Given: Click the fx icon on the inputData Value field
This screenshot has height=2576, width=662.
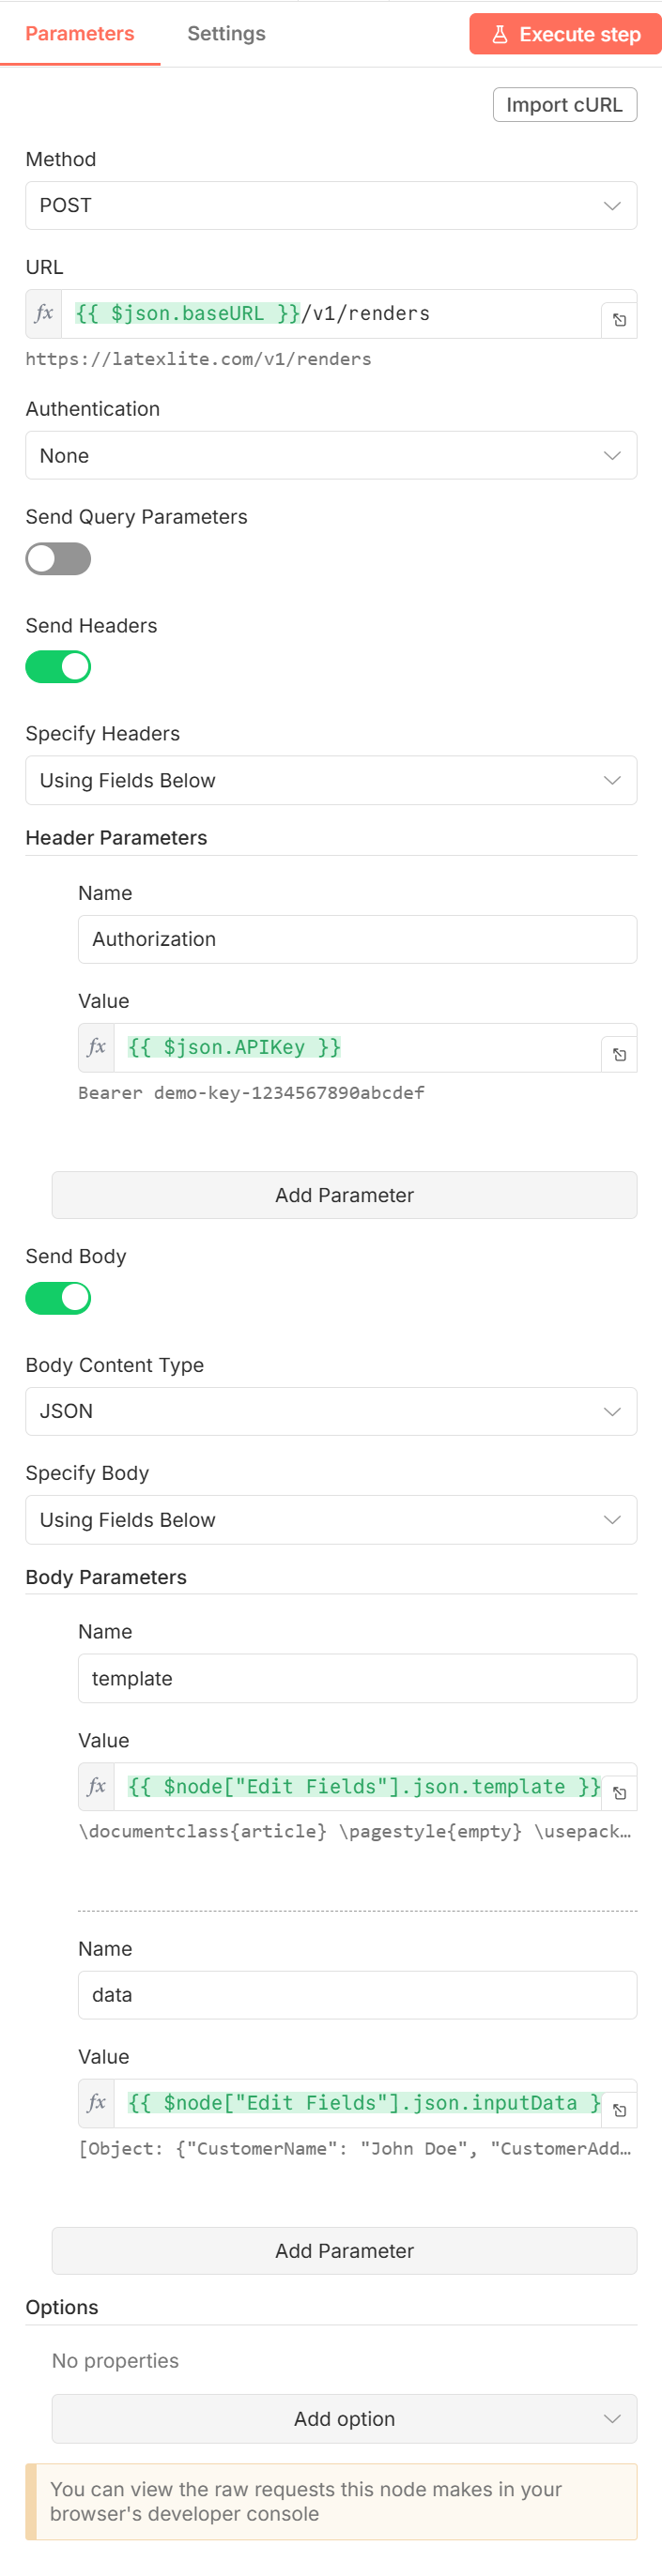Looking at the screenshot, I should tap(96, 2103).
